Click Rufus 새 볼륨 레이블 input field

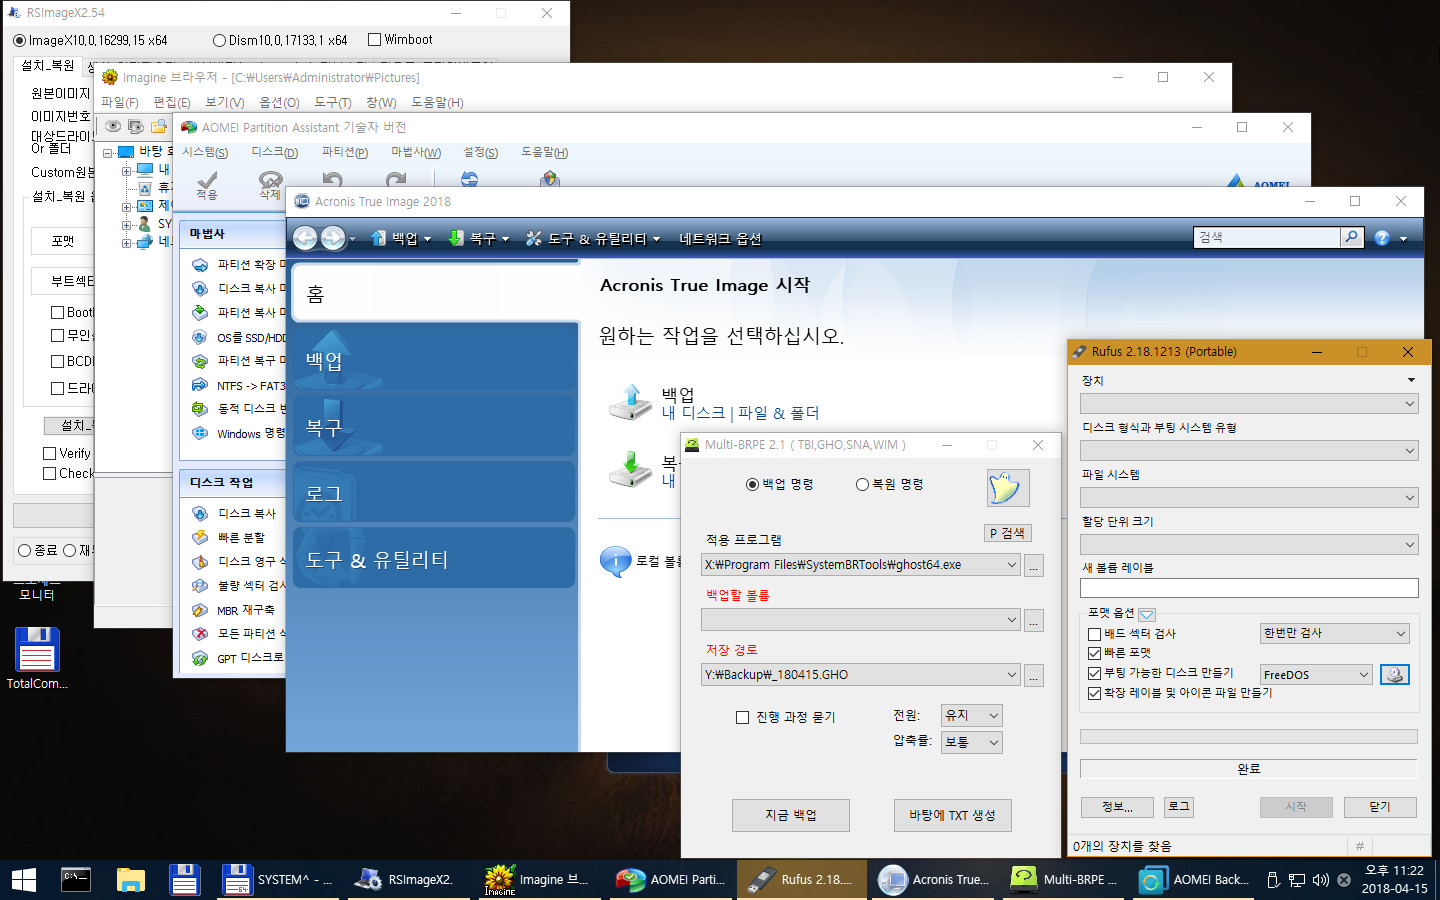tap(1249, 588)
